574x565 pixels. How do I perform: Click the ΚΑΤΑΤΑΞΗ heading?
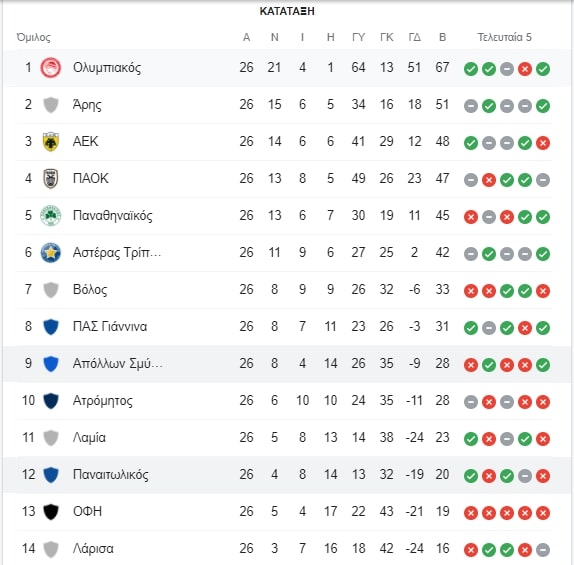pyautogui.click(x=287, y=11)
